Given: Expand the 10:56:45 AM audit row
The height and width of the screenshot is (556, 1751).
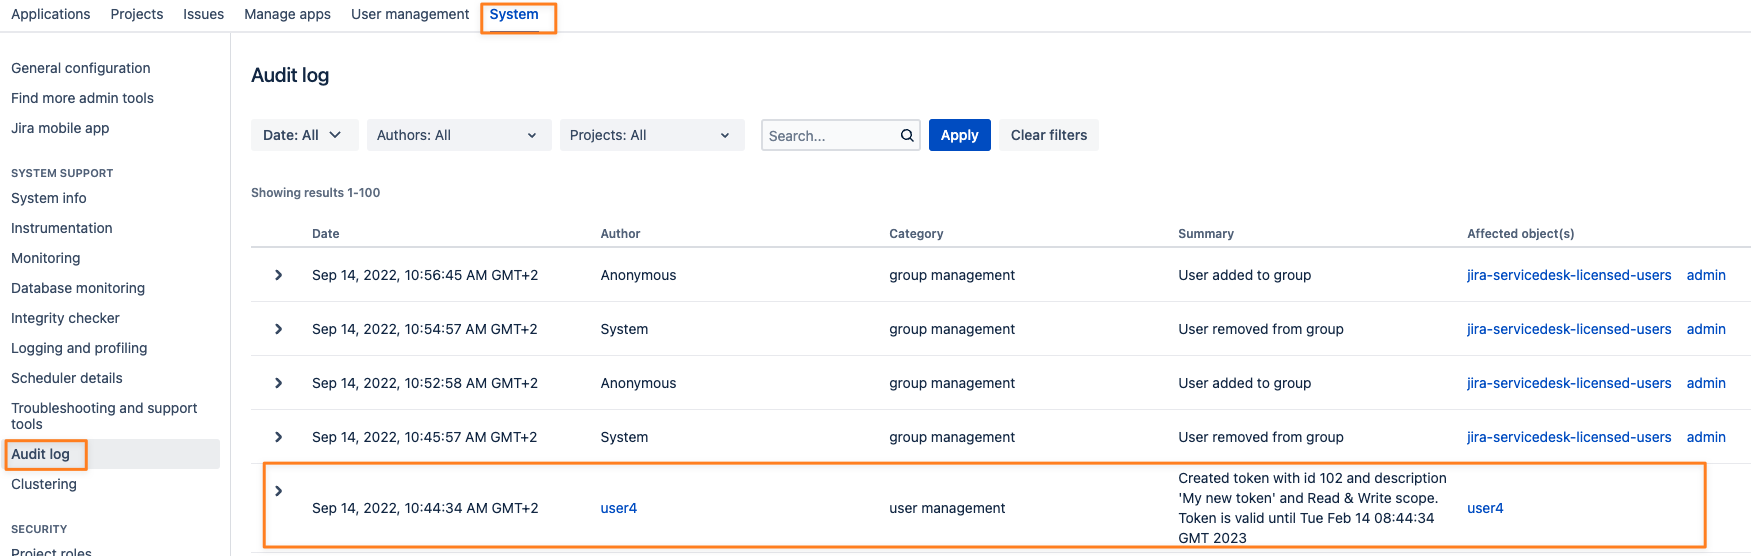Looking at the screenshot, I should (x=278, y=275).
